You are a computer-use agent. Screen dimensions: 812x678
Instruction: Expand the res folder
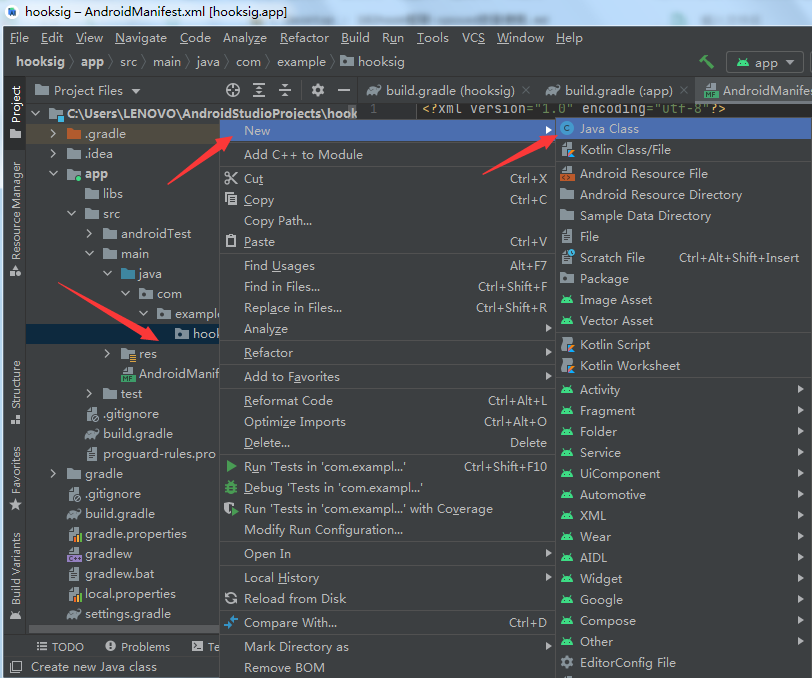(x=107, y=354)
